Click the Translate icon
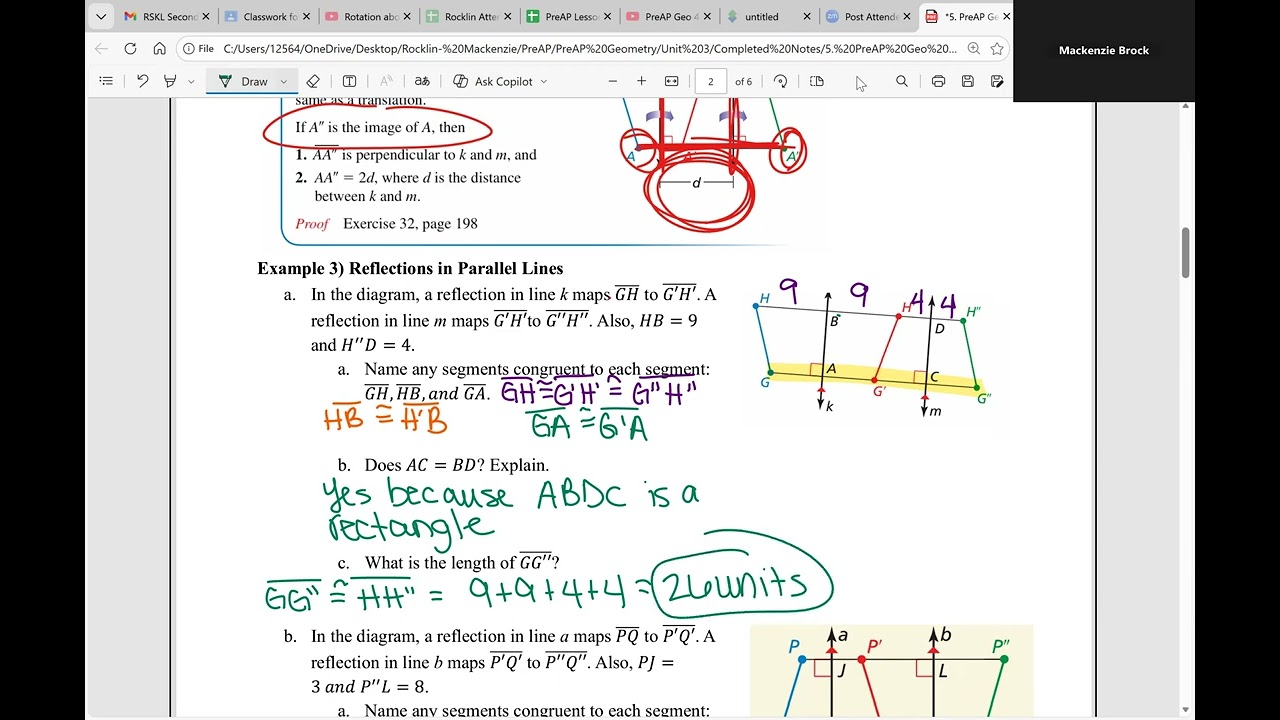The width and height of the screenshot is (1280, 720). click(x=422, y=81)
